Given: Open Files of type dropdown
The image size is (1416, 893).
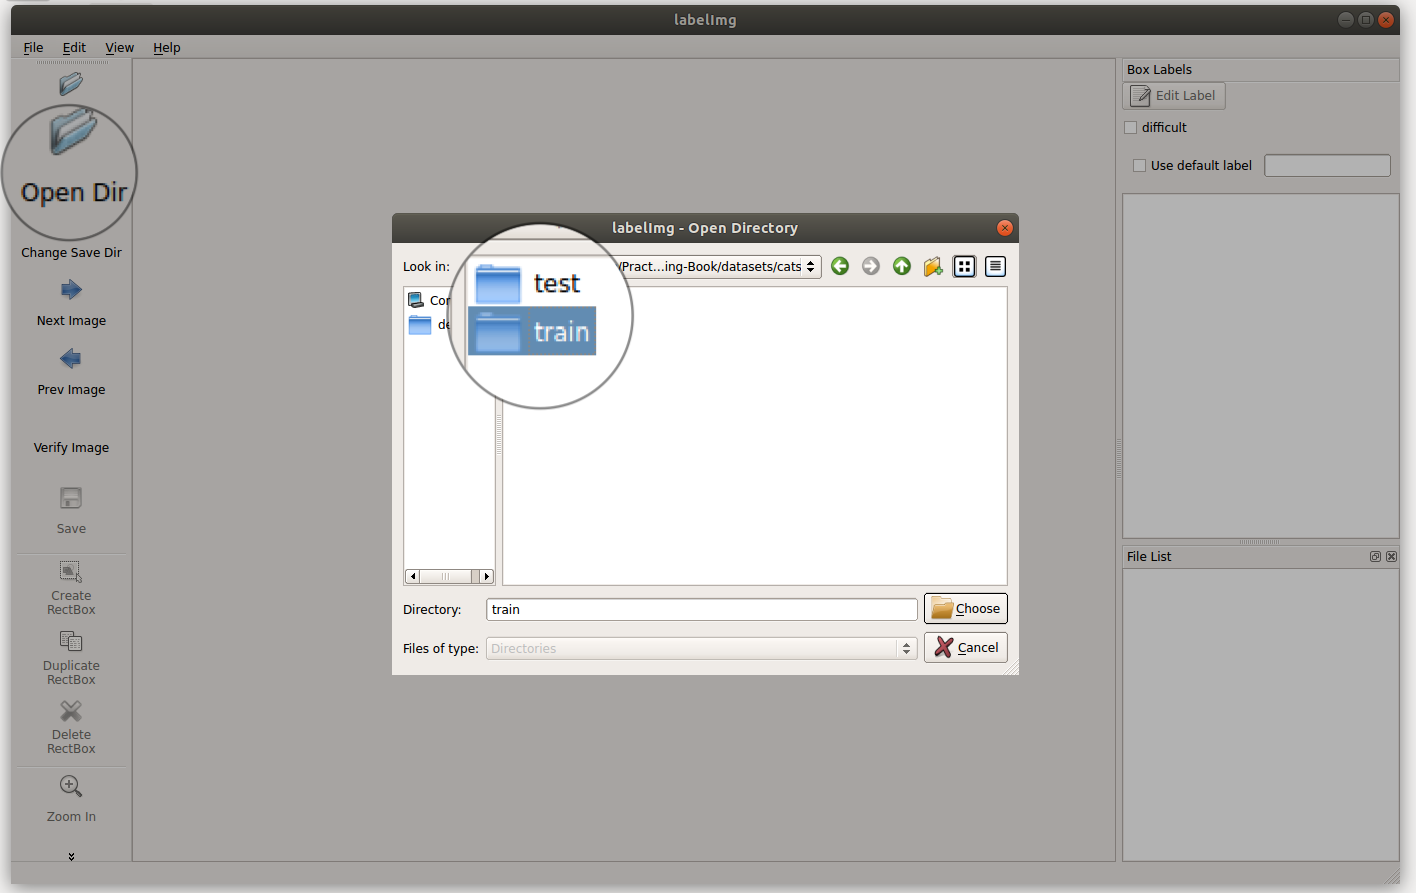Looking at the screenshot, I should 702,648.
